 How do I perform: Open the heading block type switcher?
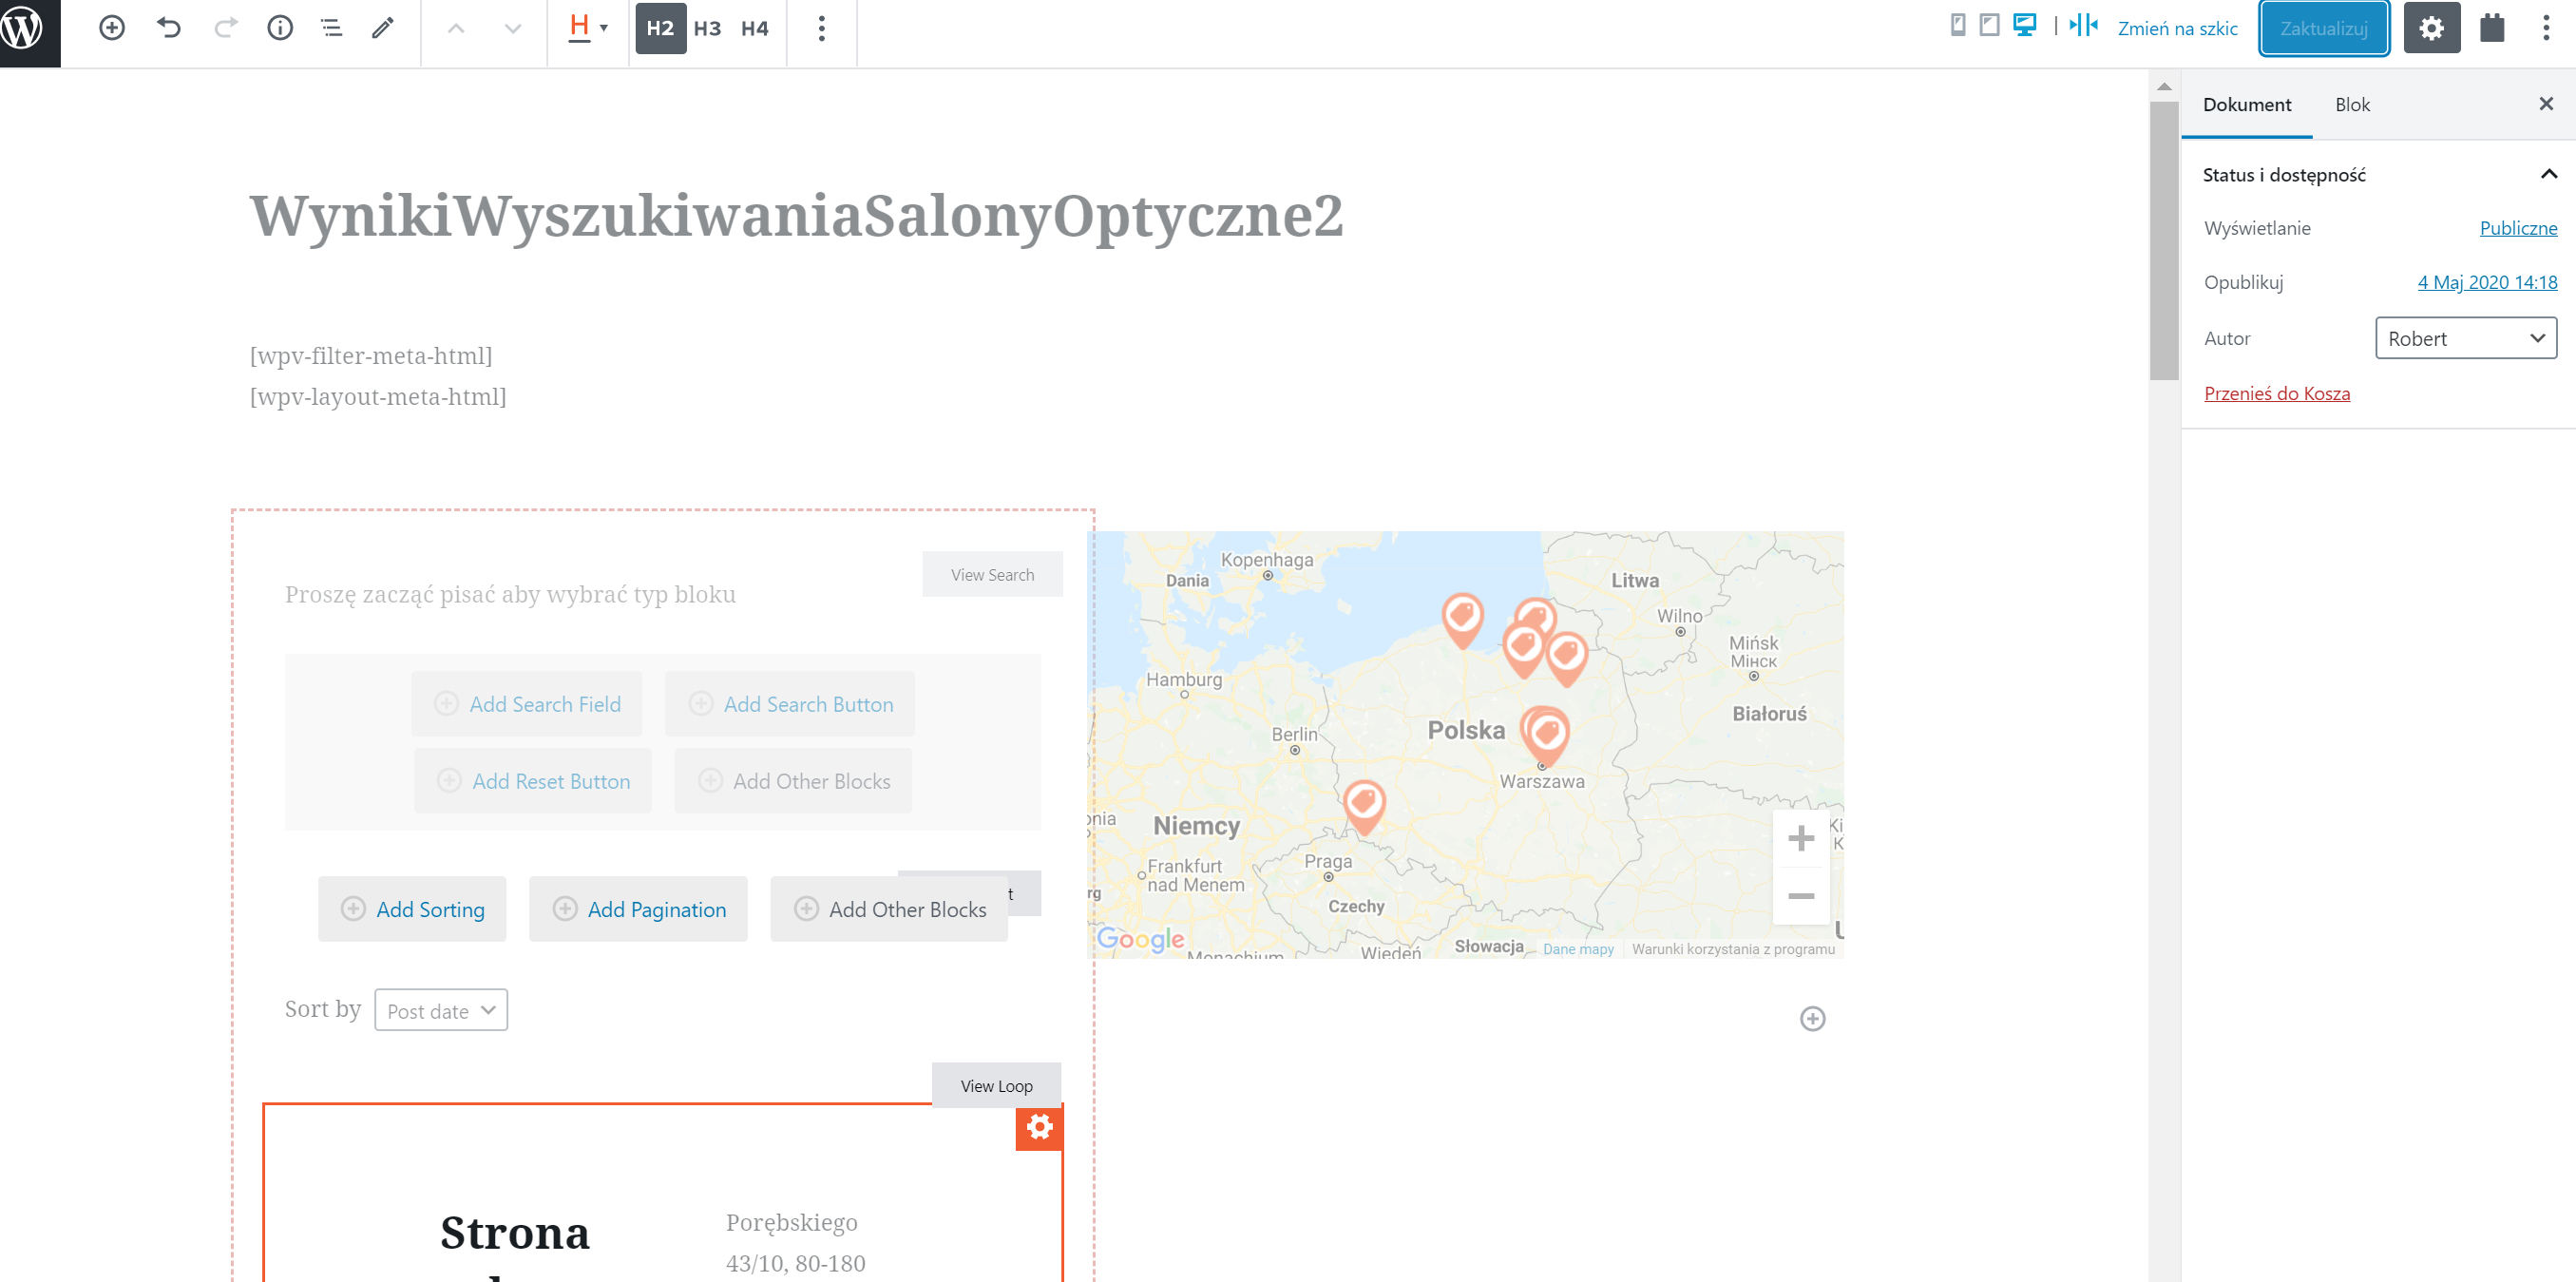587,28
